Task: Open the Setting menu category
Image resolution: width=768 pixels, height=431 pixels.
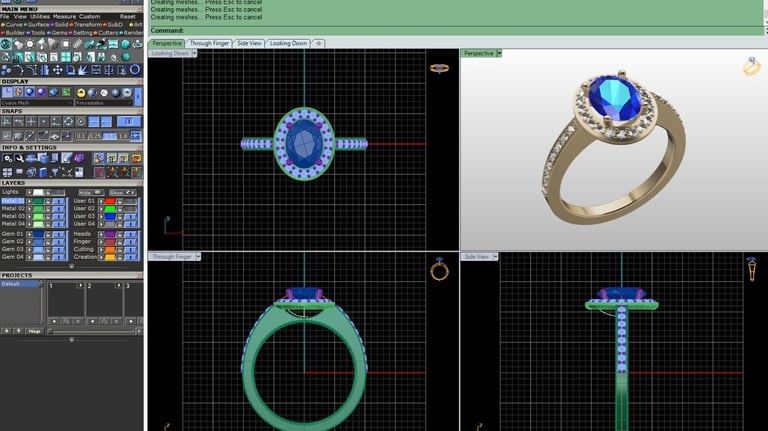Action: point(83,33)
